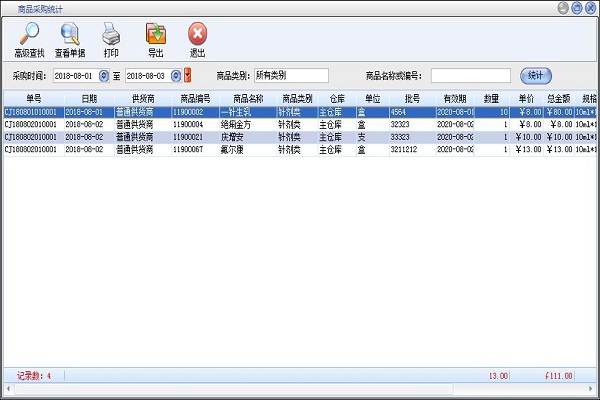Sort by 日期 column header

point(90,99)
